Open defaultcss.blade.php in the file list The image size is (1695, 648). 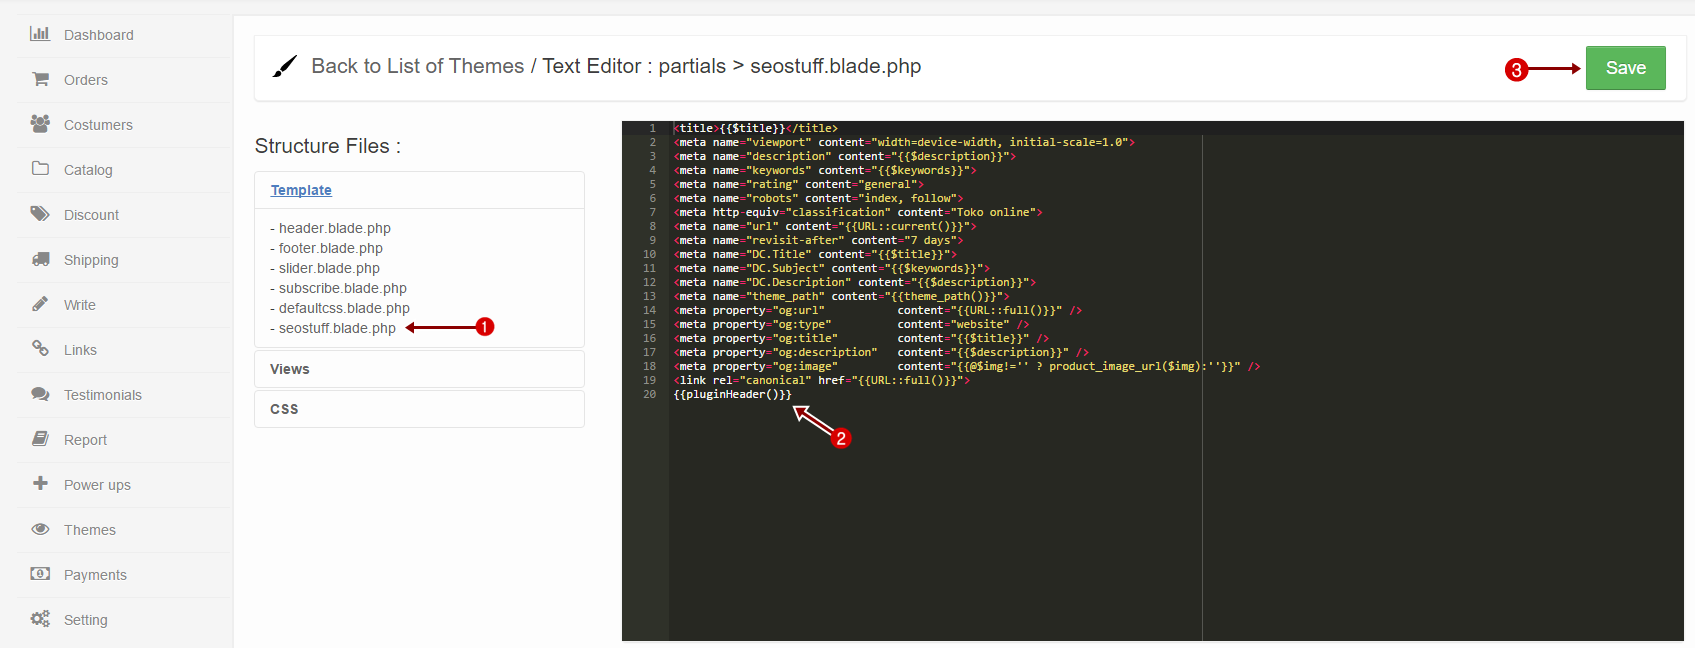click(x=344, y=308)
